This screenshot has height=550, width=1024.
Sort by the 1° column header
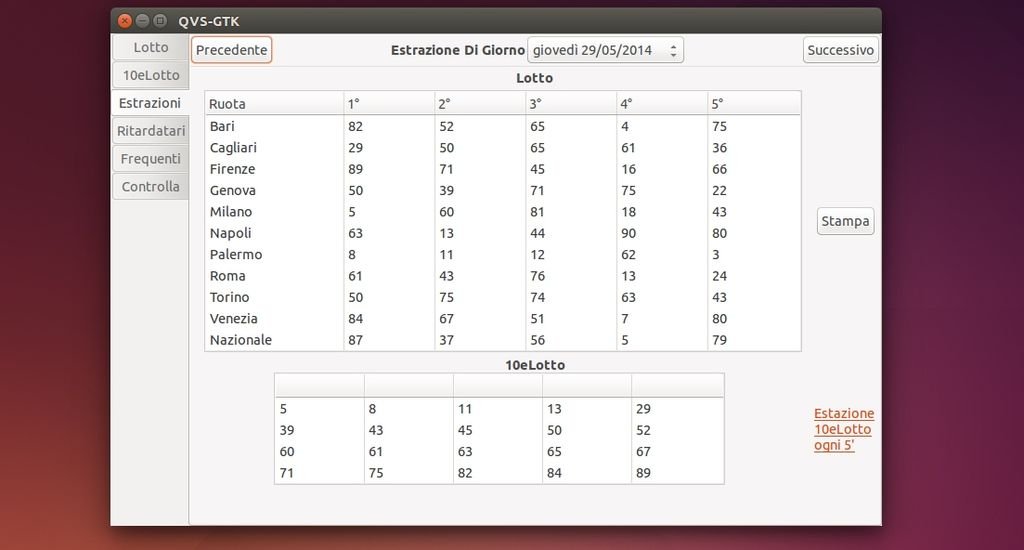click(389, 104)
